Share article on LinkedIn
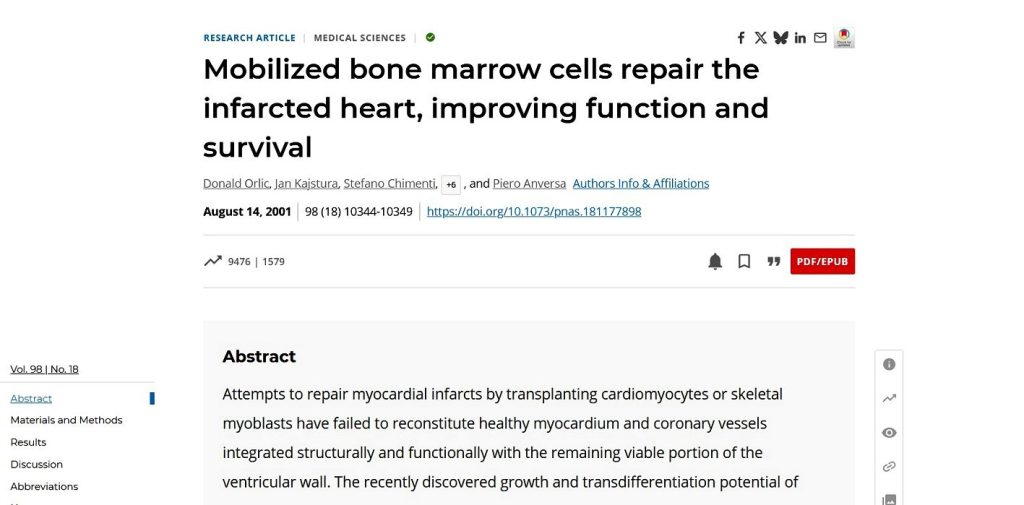Image resolution: width=1024 pixels, height=505 pixels. point(800,38)
